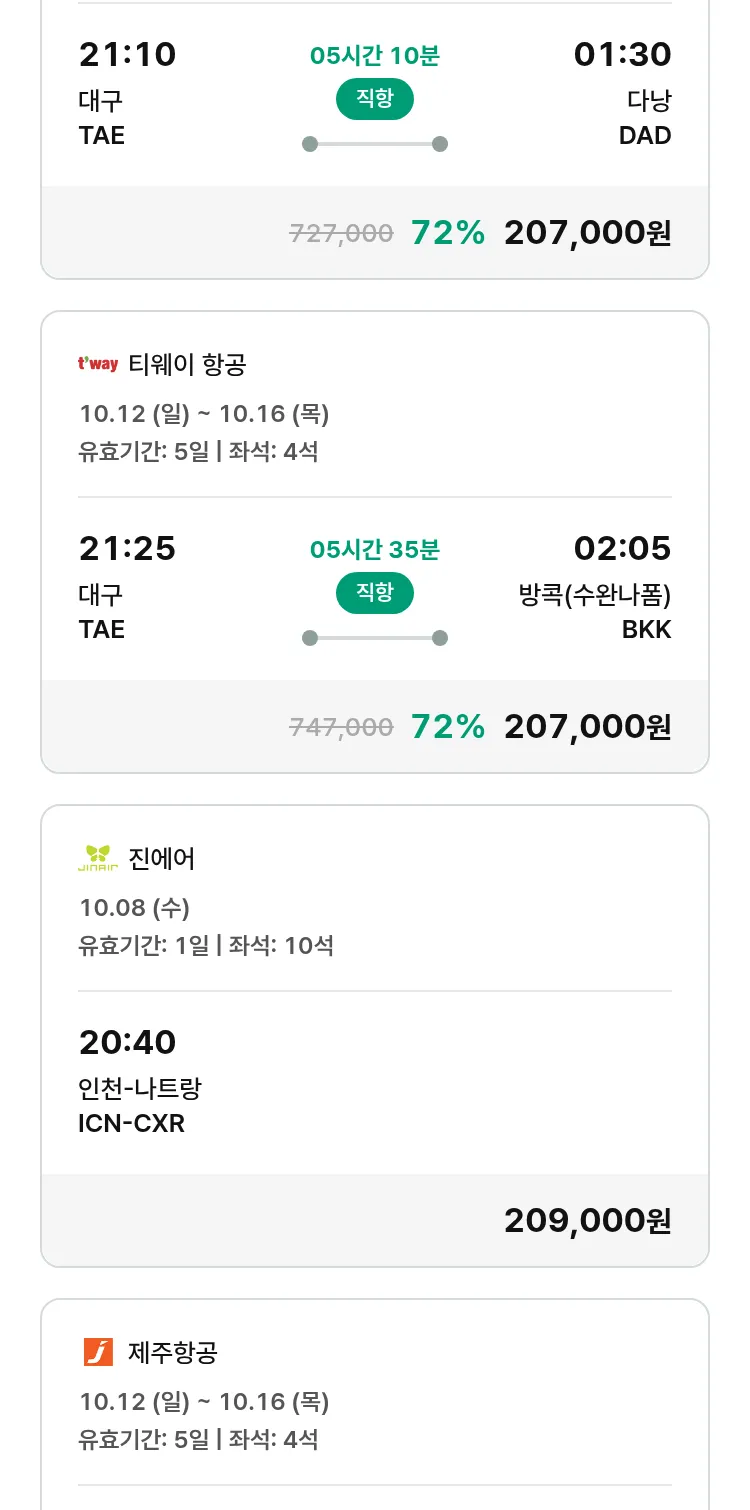750x1510 pixels.
Task: Open the 진에어 airline name
Action: click(162, 858)
